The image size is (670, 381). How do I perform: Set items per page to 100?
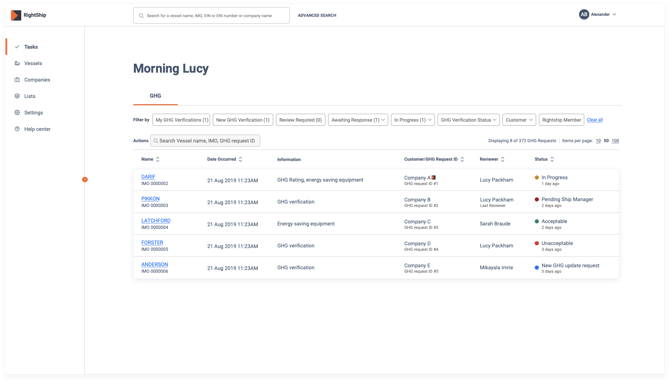click(x=615, y=141)
